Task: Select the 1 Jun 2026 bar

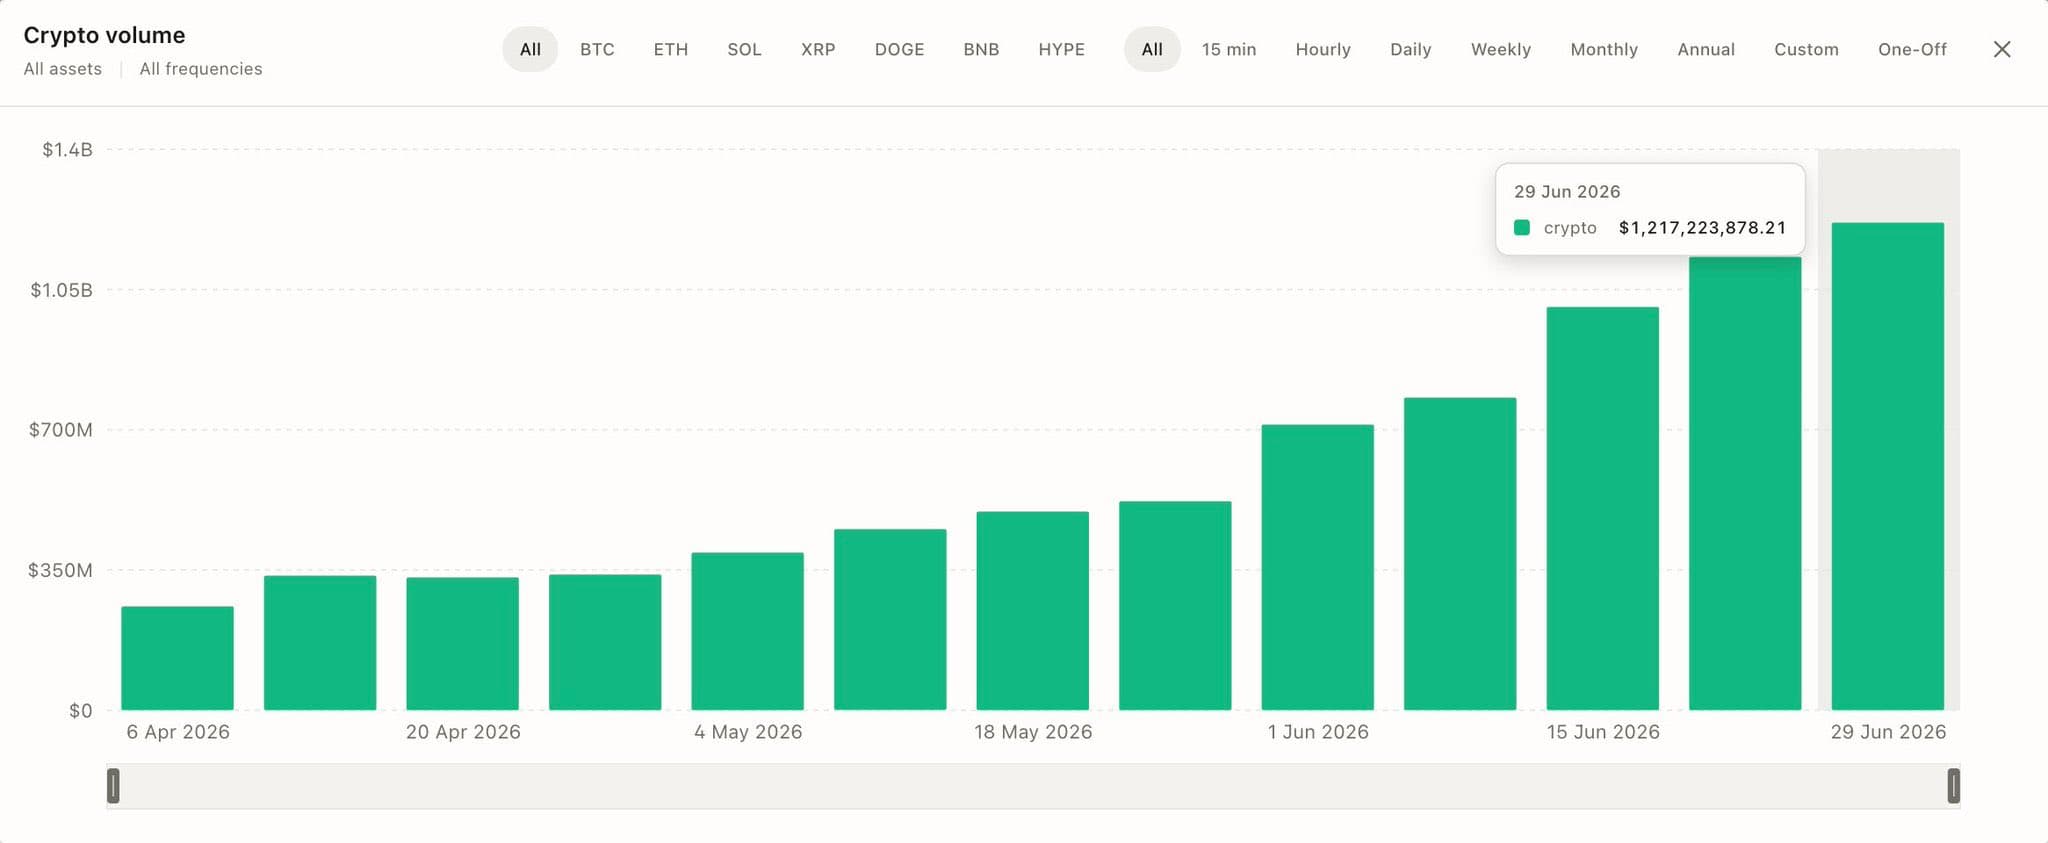Action: click(1317, 567)
